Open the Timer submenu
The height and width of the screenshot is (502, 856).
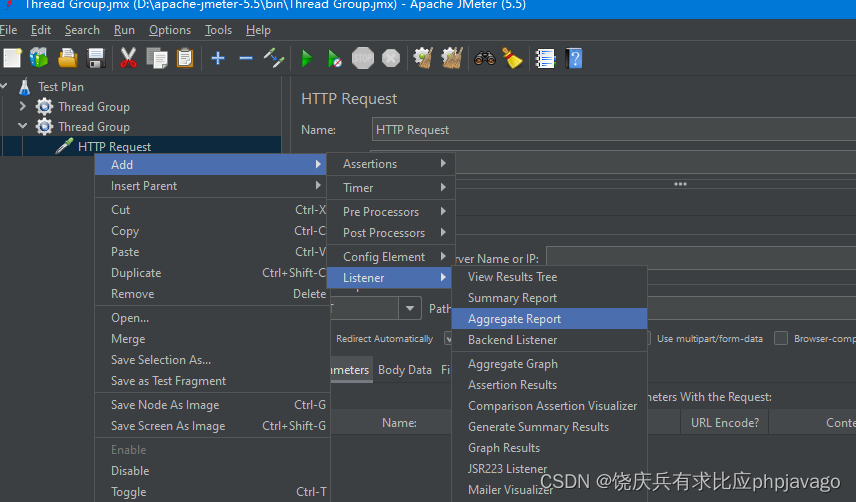391,188
